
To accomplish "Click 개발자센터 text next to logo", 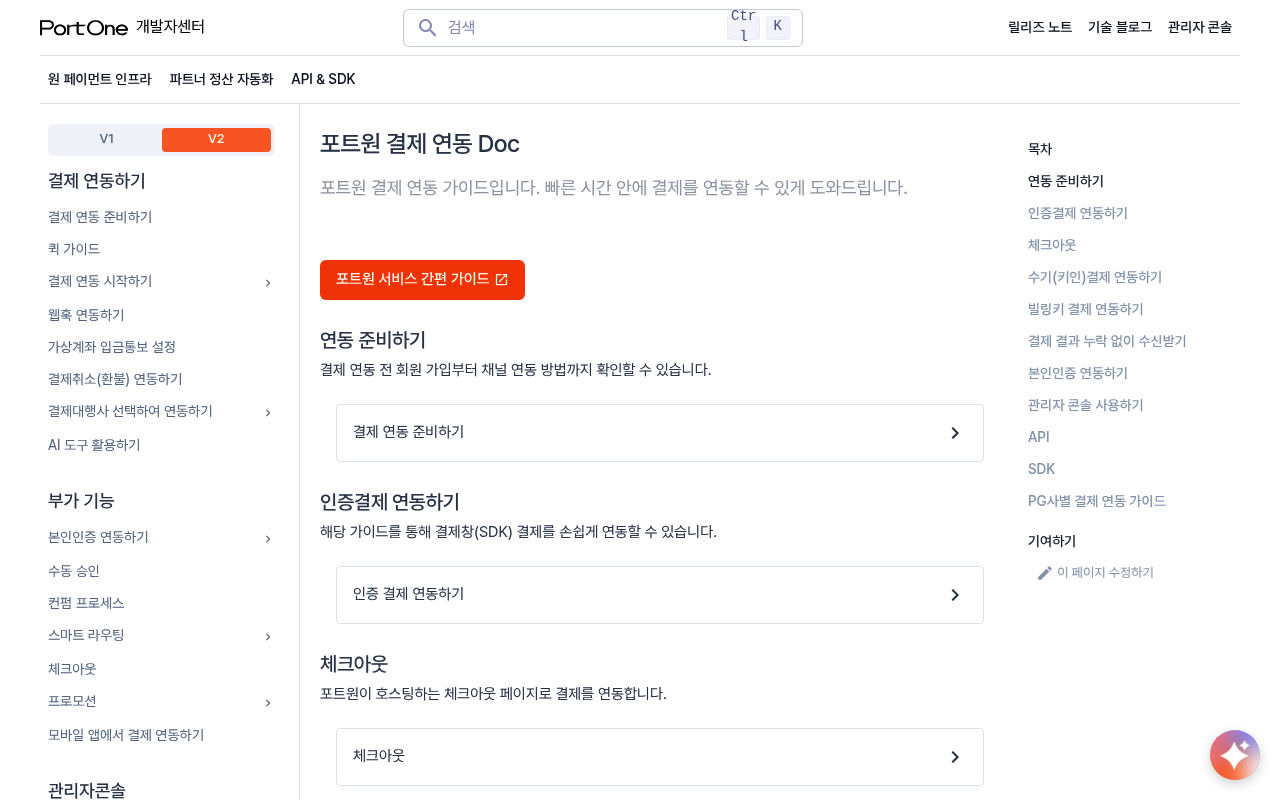I will click(170, 27).
